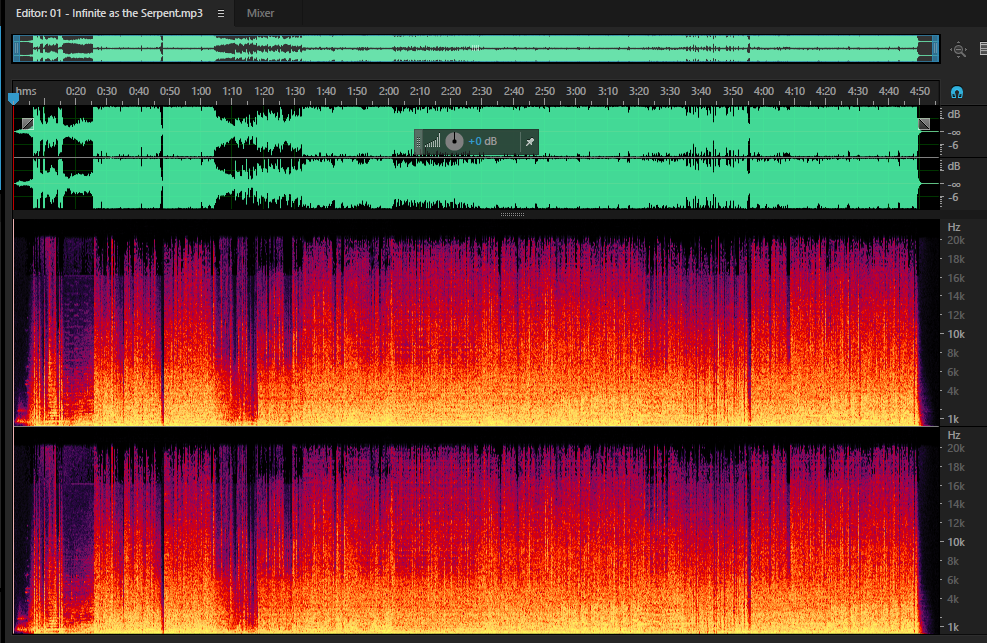The width and height of the screenshot is (987, 643).
Task: Click the 4:10 mark on the time ruler
Action: 794,91
